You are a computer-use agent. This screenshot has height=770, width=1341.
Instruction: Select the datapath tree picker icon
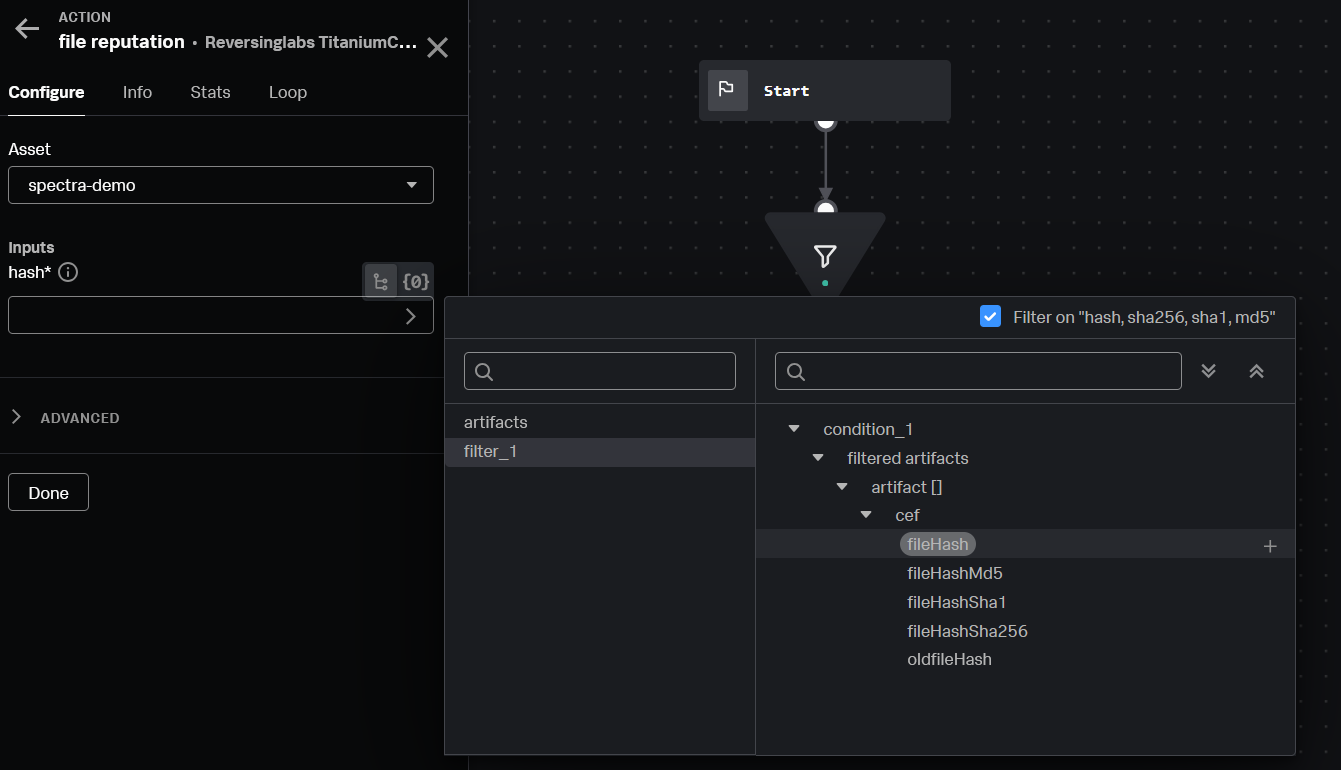pos(380,282)
